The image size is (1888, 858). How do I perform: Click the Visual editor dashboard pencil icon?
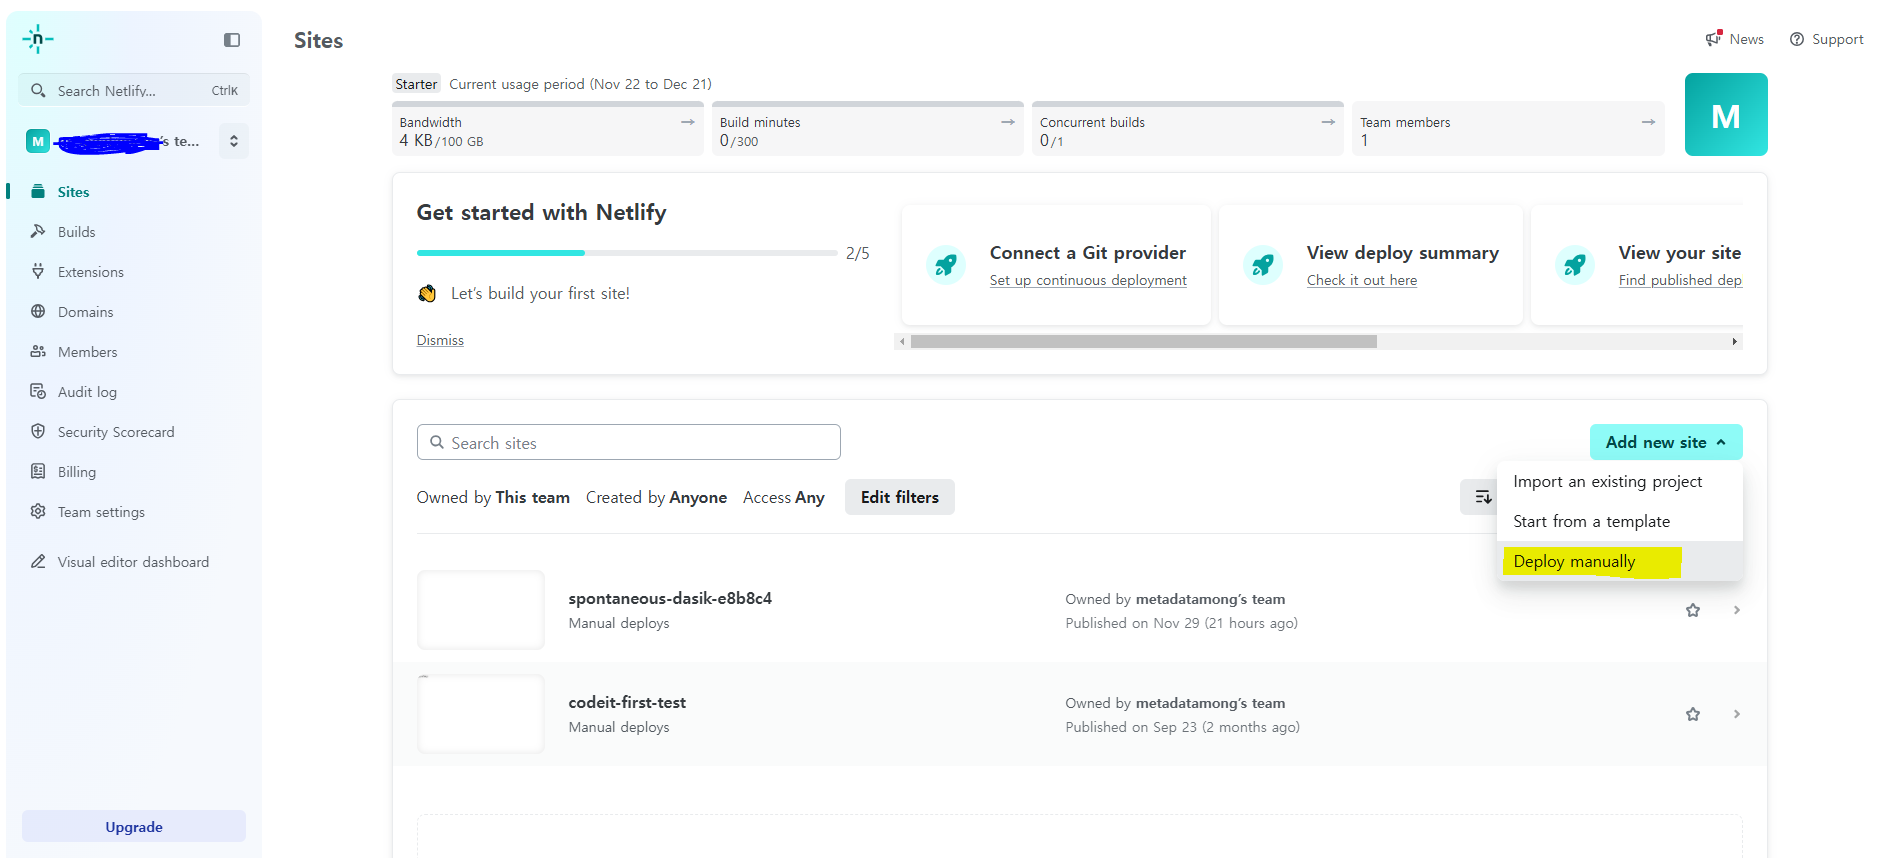pos(38,561)
